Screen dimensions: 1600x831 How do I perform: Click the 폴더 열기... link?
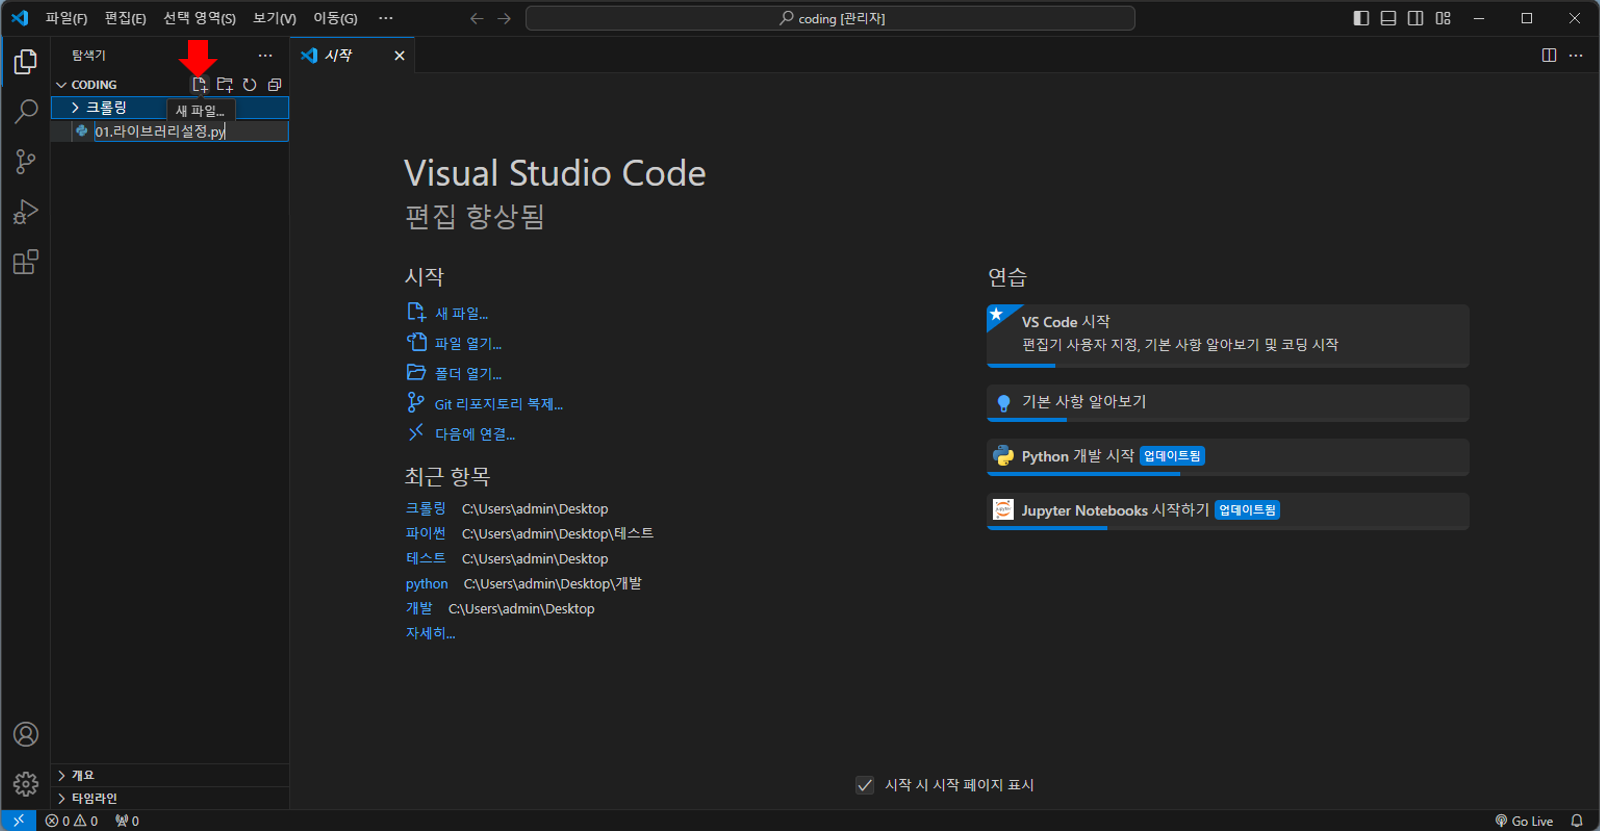point(468,374)
